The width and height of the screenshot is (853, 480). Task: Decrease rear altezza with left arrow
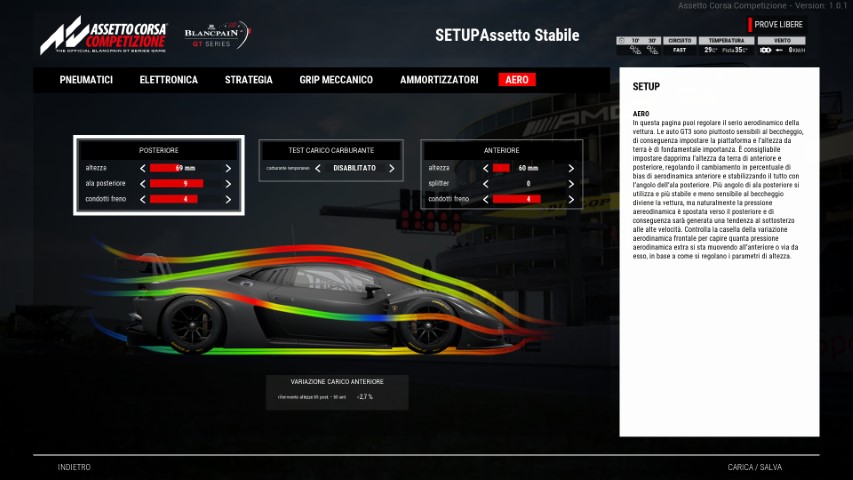tap(143, 168)
